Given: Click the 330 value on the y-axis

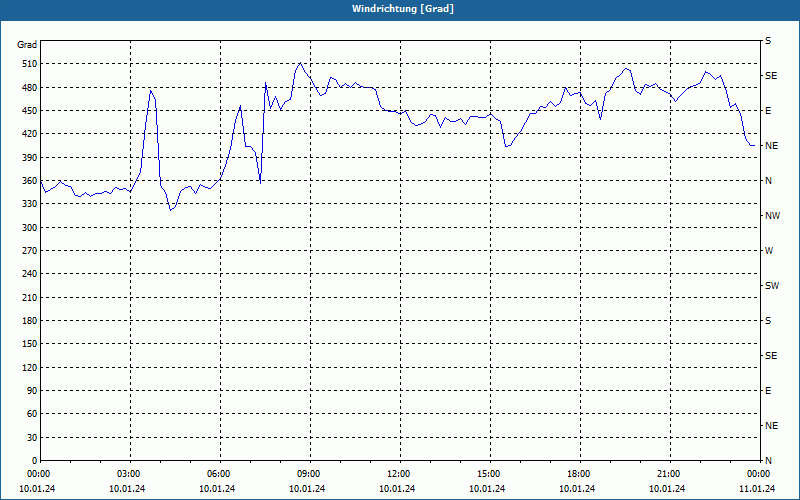Looking at the screenshot, I should (30, 204).
